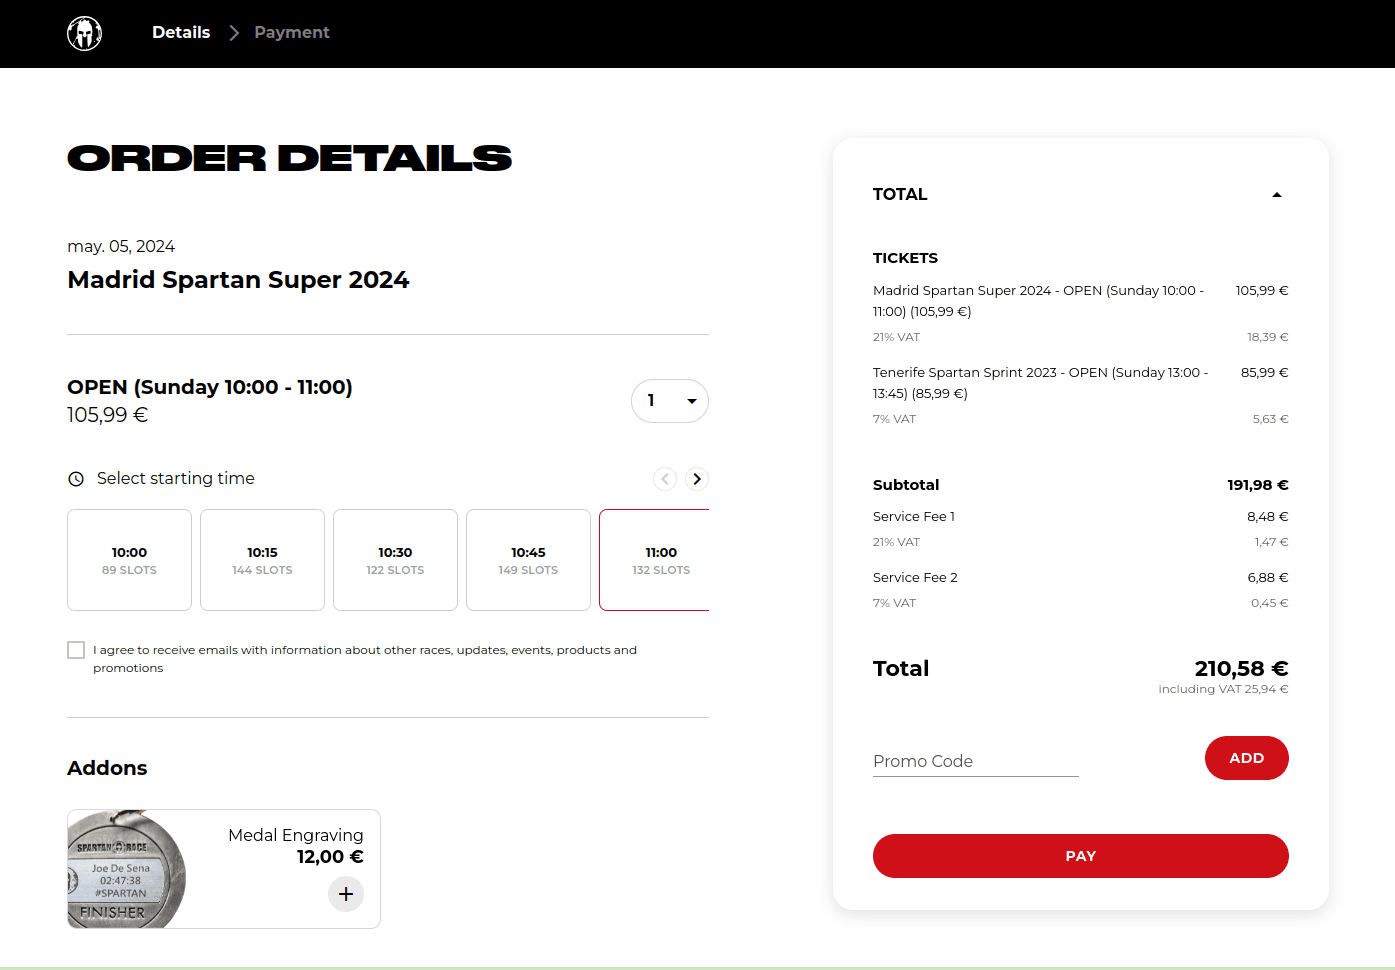
Task: Tick the receive emails consent checkbox
Action: (76, 650)
